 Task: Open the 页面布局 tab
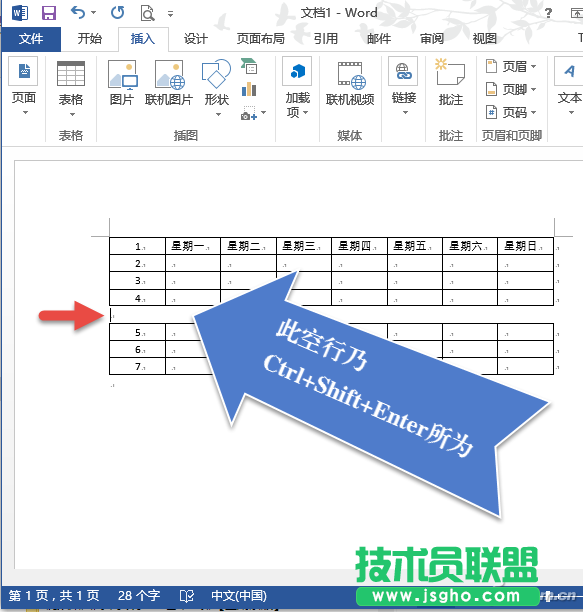(x=261, y=39)
